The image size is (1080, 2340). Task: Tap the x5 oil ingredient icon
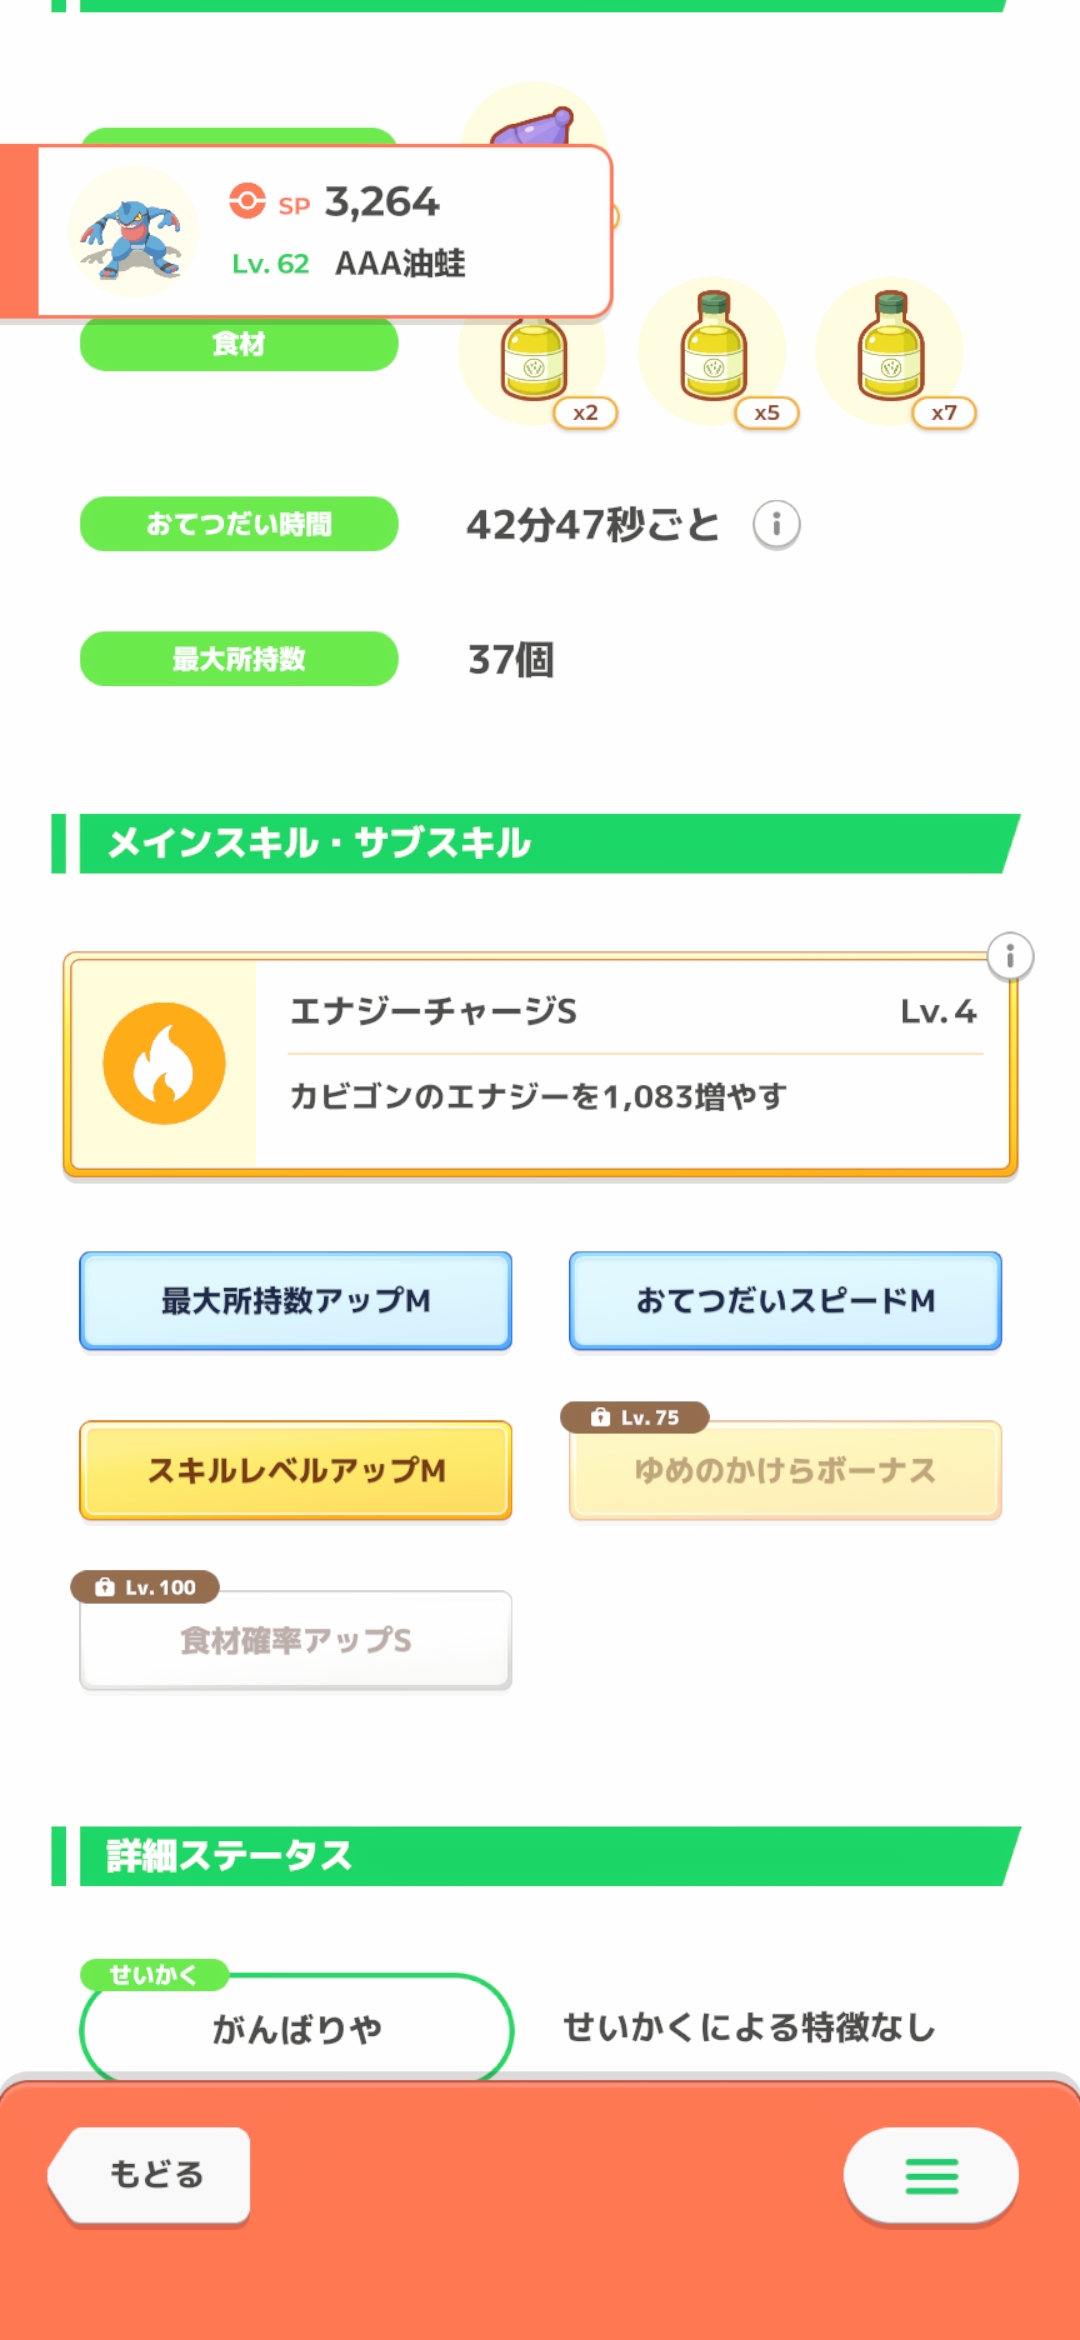713,350
